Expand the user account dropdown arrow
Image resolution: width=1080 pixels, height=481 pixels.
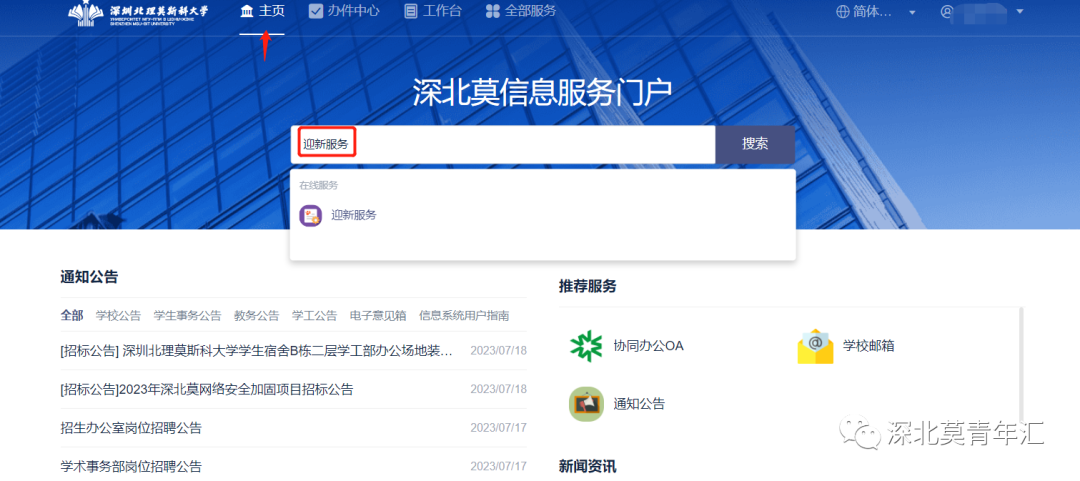pyautogui.click(x=1019, y=13)
